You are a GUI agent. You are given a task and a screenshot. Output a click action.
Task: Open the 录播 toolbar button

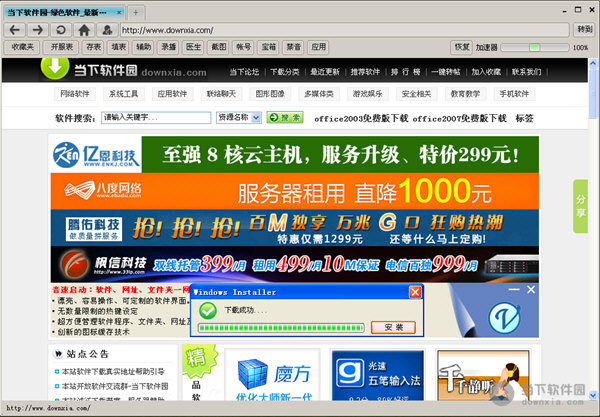coord(168,47)
